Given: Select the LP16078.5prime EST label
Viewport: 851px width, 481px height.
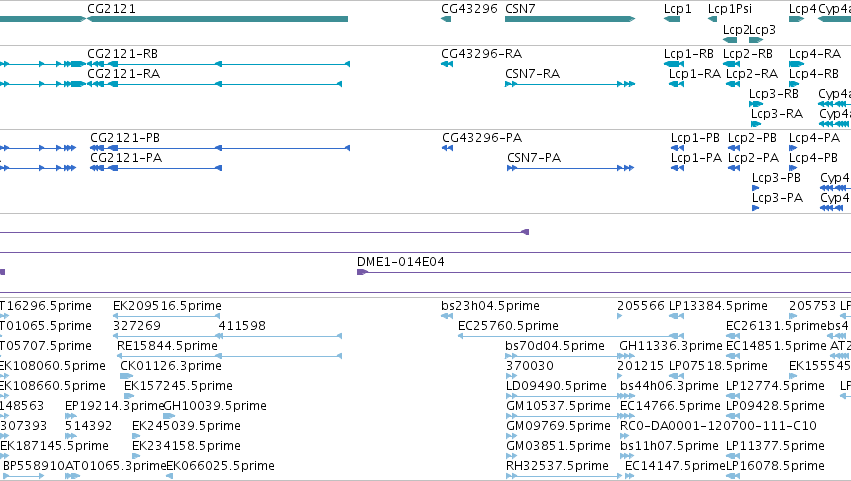Looking at the screenshot, I should [x=775, y=467].
